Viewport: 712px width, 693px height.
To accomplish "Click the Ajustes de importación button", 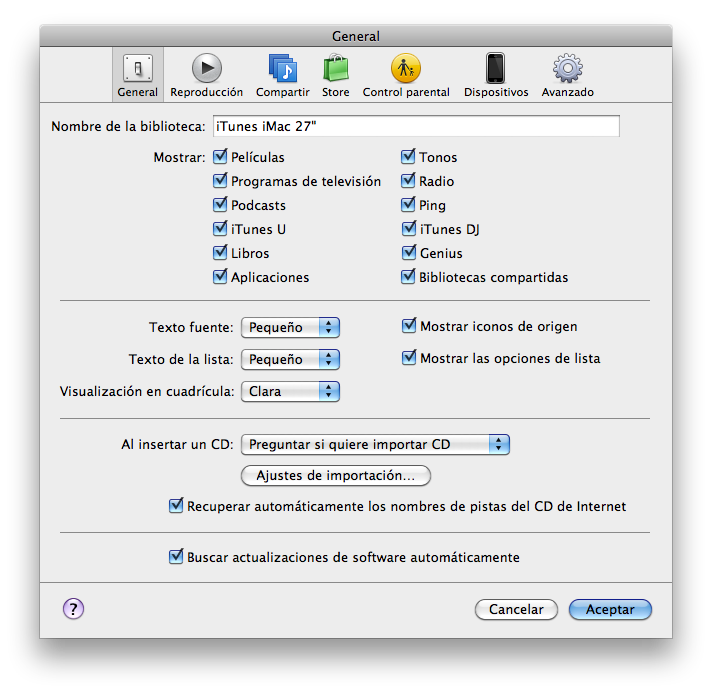I will (336, 475).
